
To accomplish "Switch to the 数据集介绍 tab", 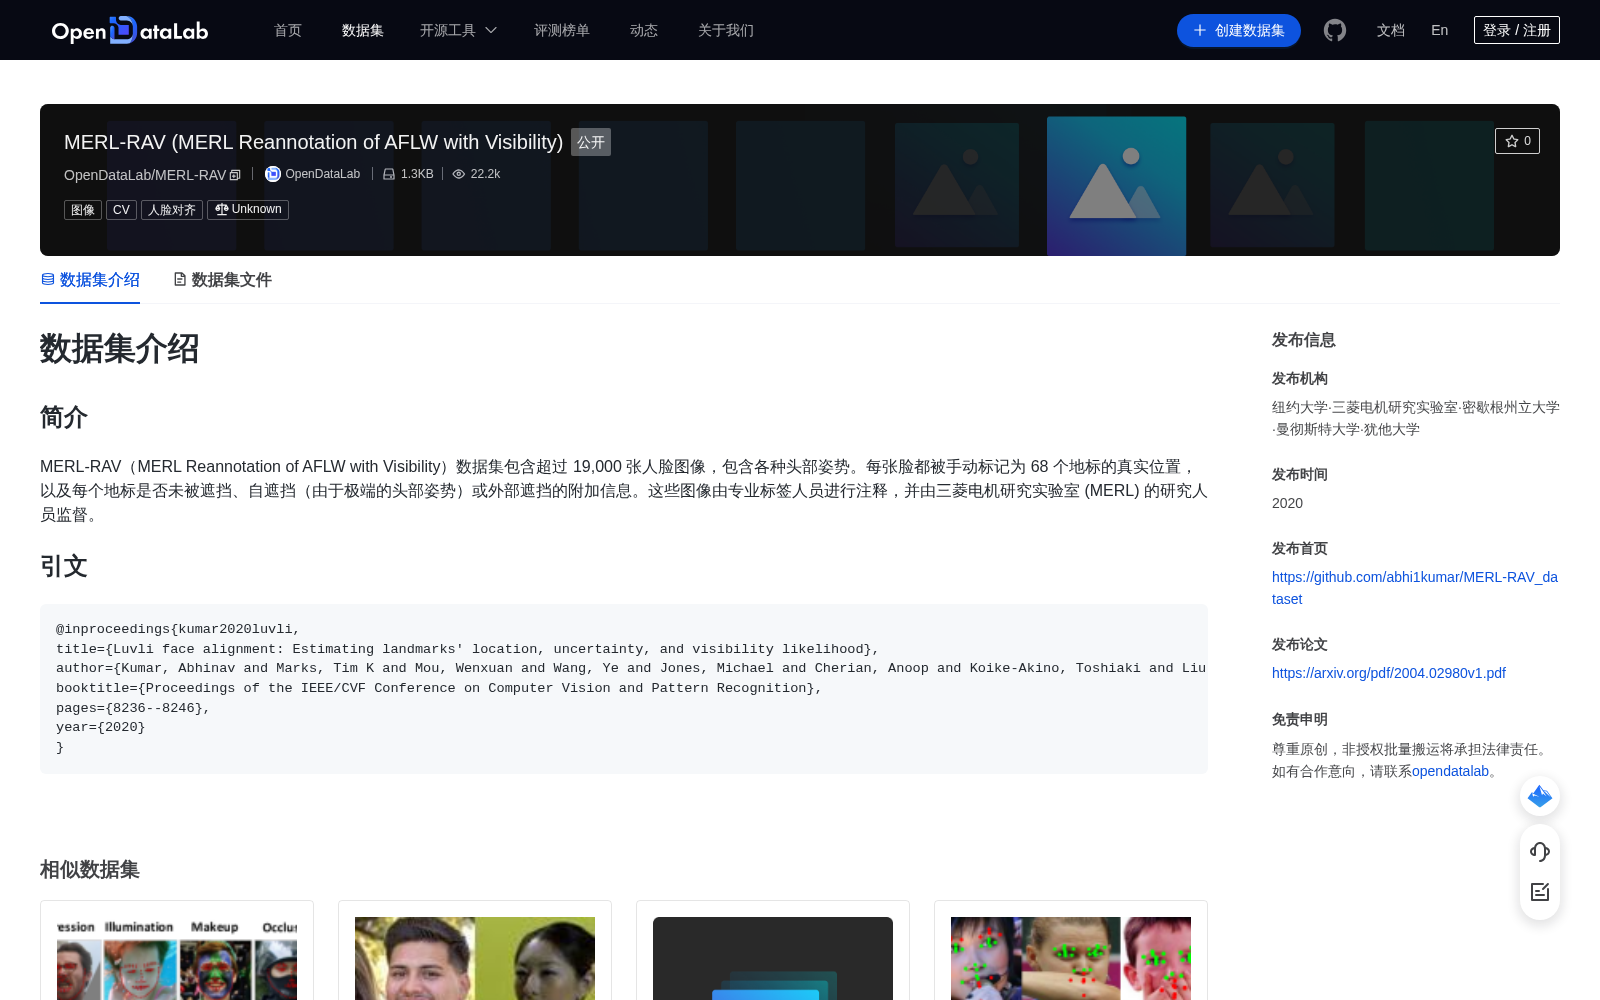I will point(90,280).
